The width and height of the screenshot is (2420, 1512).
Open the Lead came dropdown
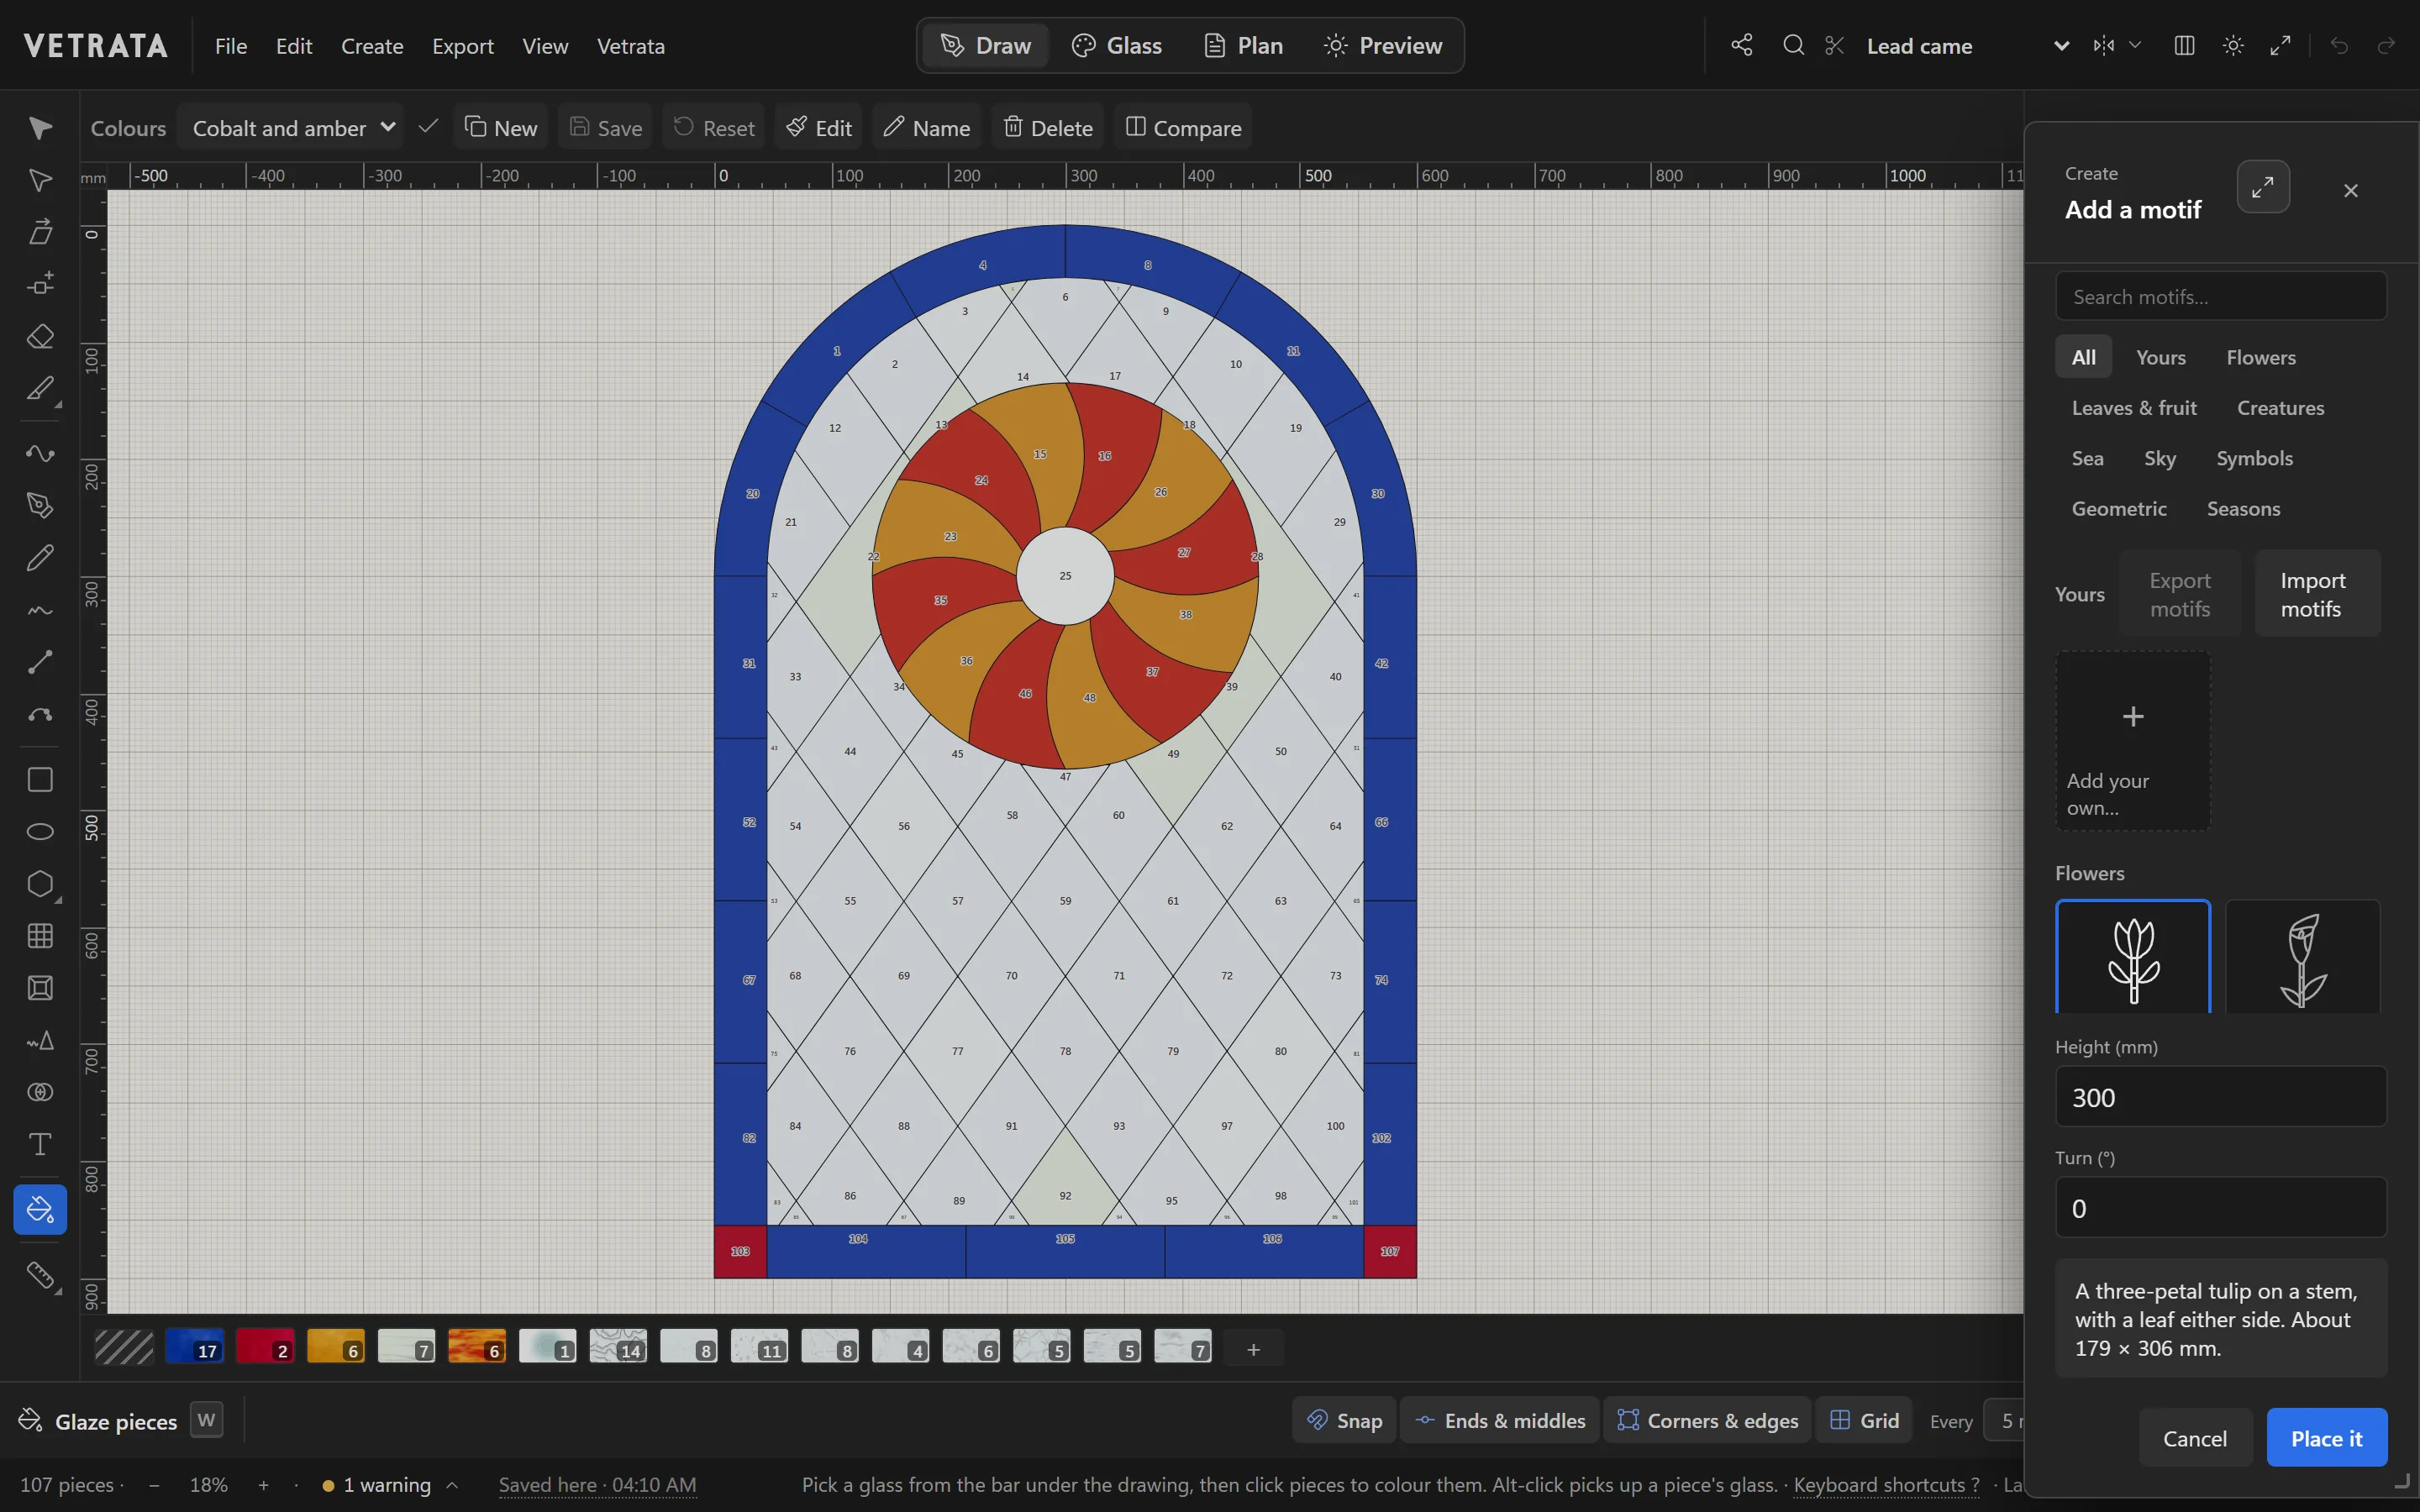pyautogui.click(x=1967, y=45)
